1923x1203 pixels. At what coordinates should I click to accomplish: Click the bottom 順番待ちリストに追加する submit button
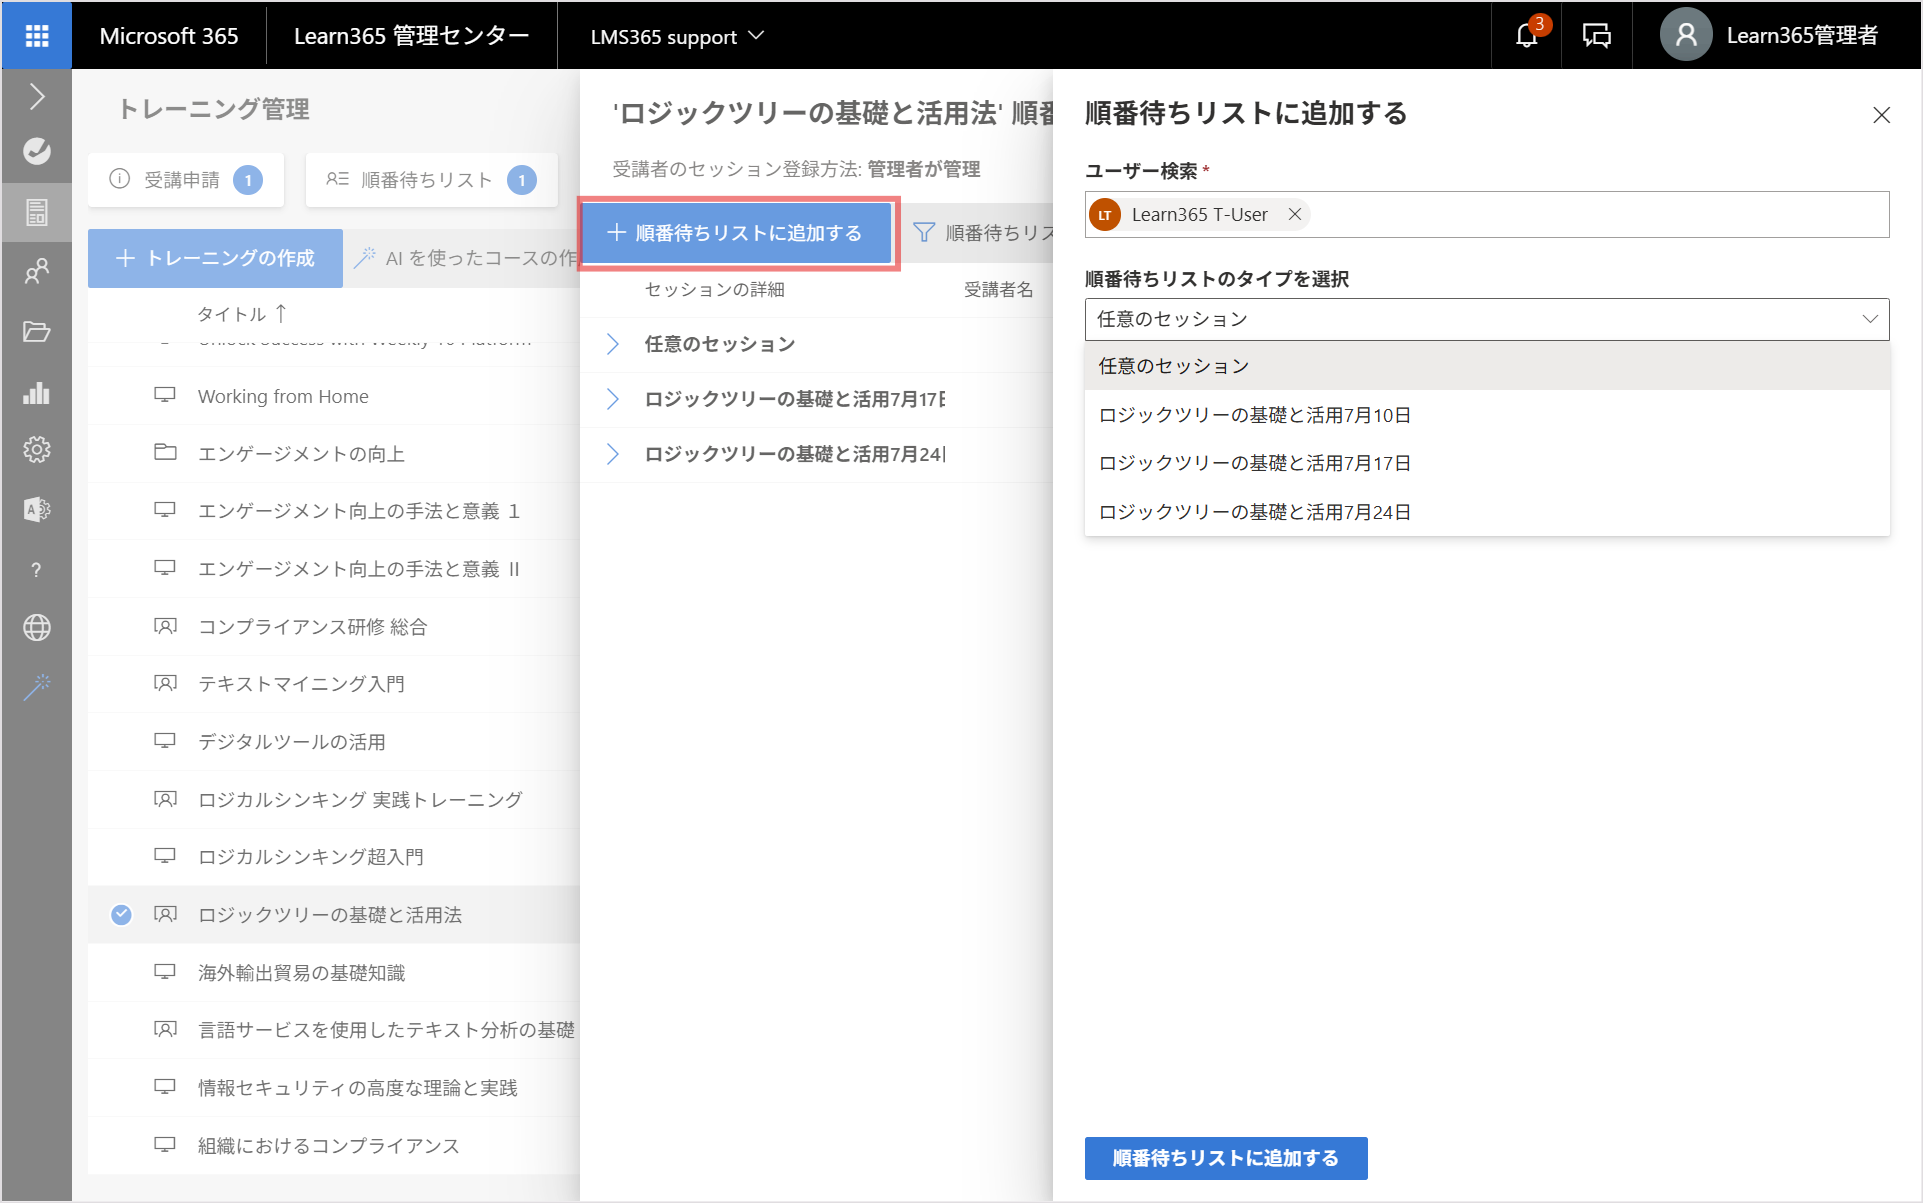tap(1226, 1158)
